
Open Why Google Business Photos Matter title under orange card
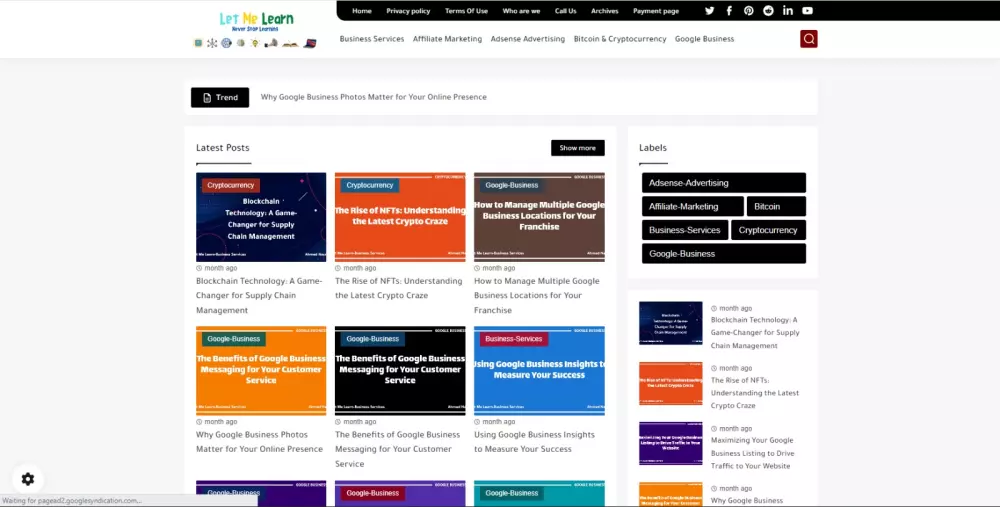[x=260, y=442]
